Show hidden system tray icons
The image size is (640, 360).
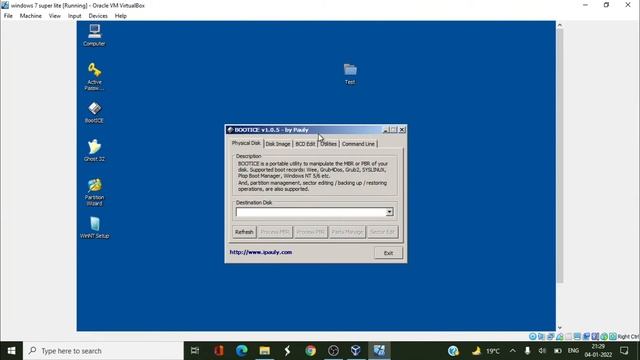point(513,351)
